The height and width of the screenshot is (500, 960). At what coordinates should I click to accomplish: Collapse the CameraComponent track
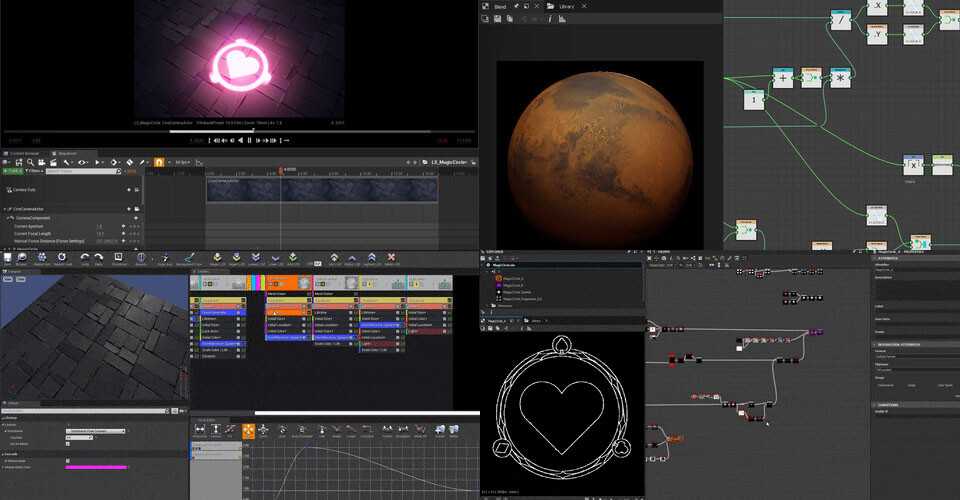point(7,218)
